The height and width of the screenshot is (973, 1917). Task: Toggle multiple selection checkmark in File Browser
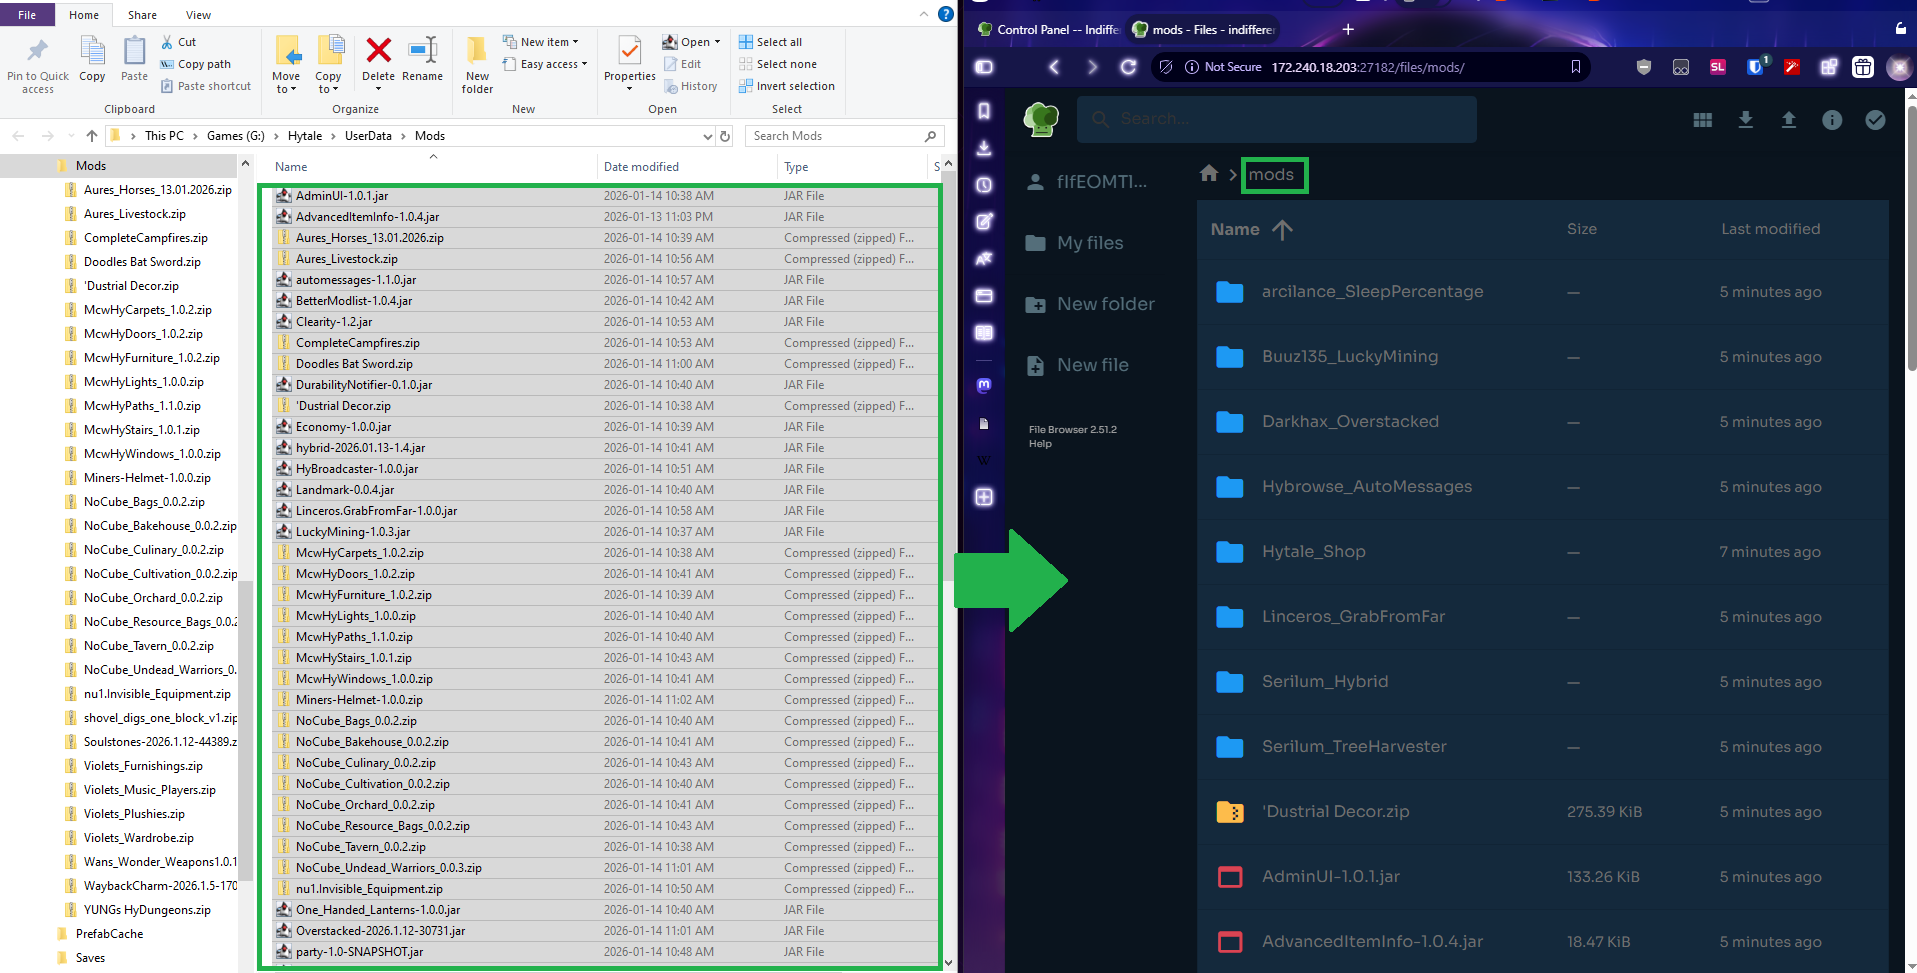(1875, 120)
